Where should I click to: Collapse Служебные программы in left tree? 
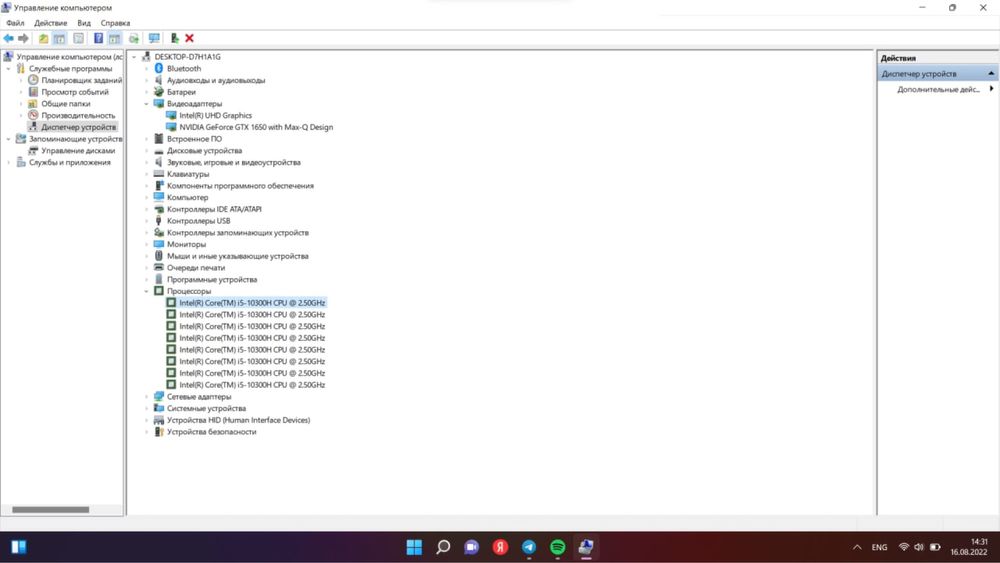pos(8,68)
